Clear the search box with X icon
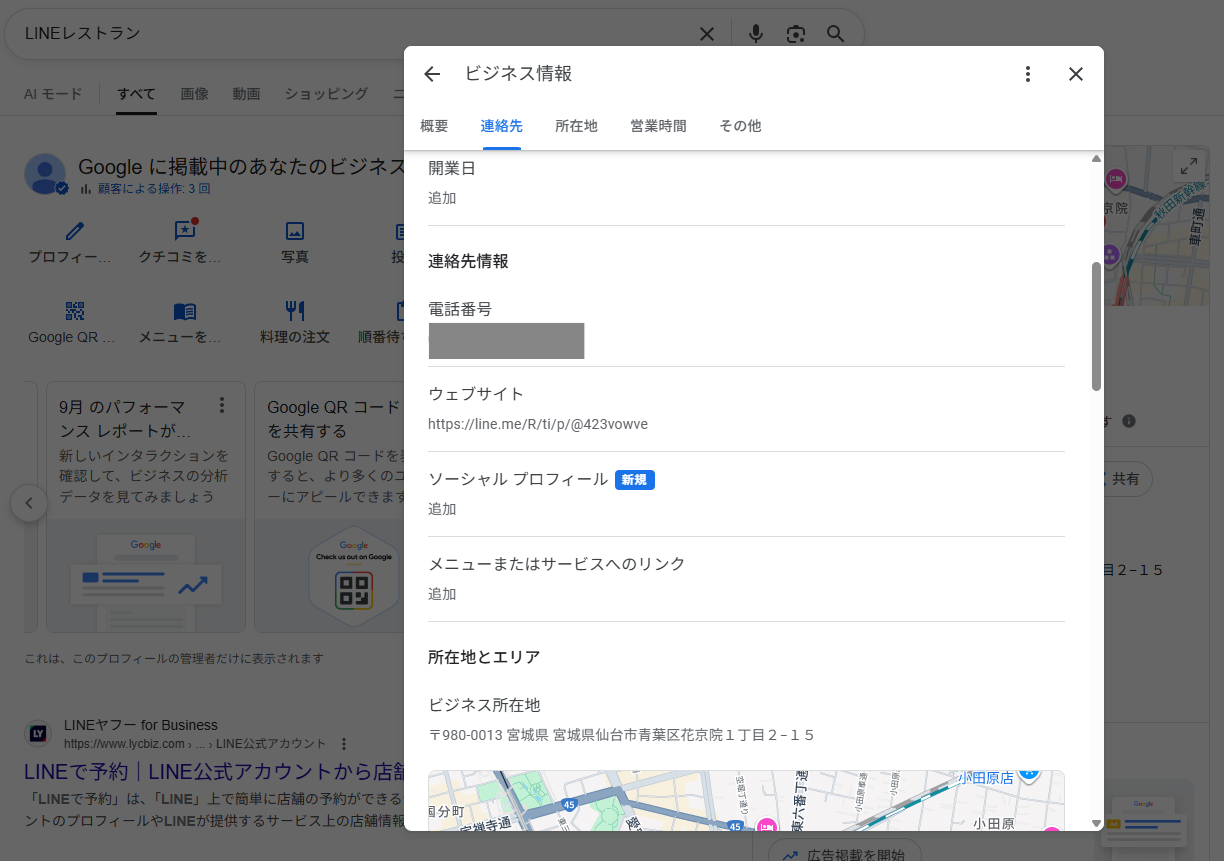This screenshot has height=861, width=1224. click(707, 34)
